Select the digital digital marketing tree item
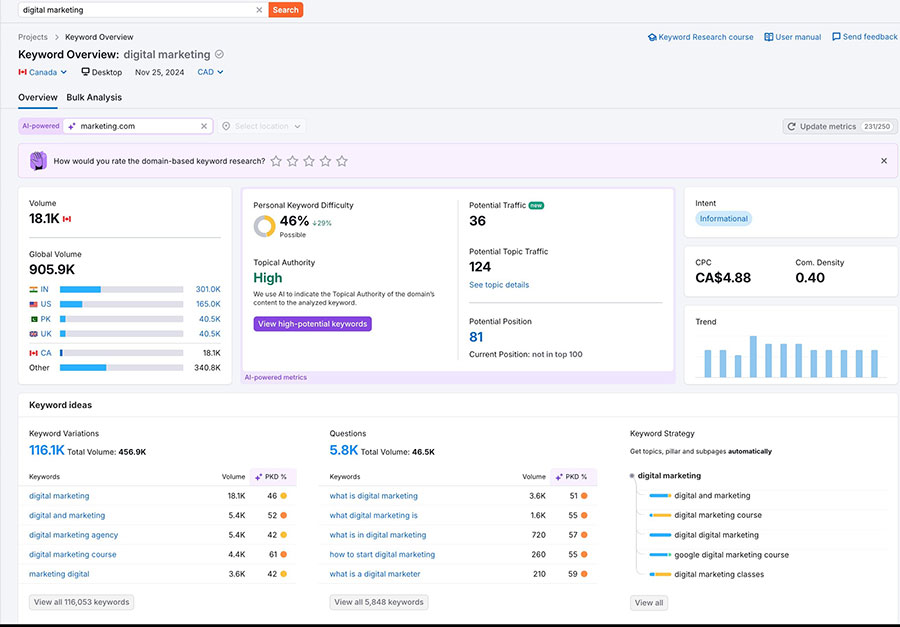The width and height of the screenshot is (900, 627). pos(716,535)
